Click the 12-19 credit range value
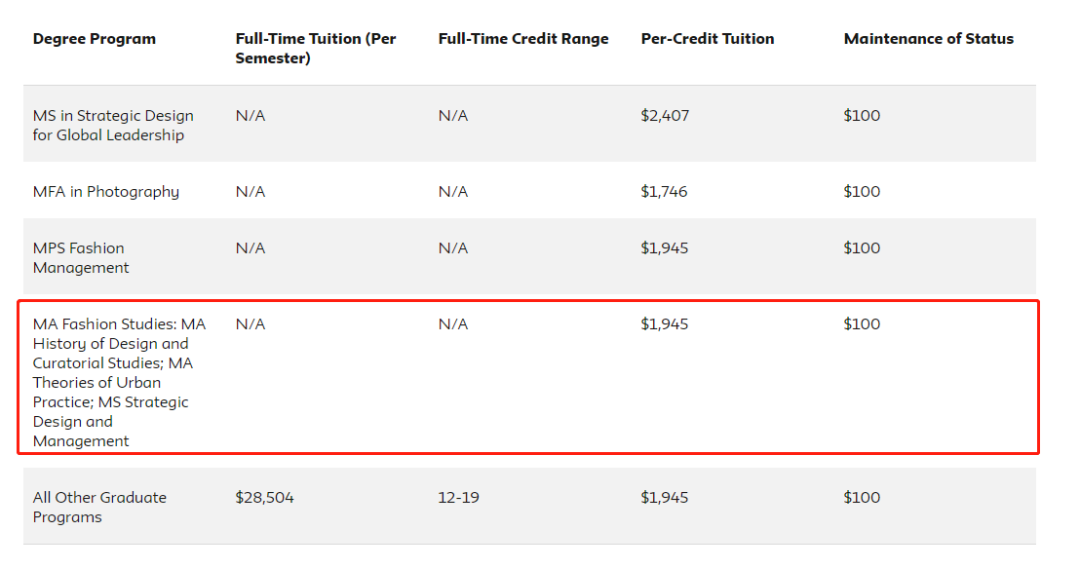This screenshot has height=569, width=1080. point(458,498)
